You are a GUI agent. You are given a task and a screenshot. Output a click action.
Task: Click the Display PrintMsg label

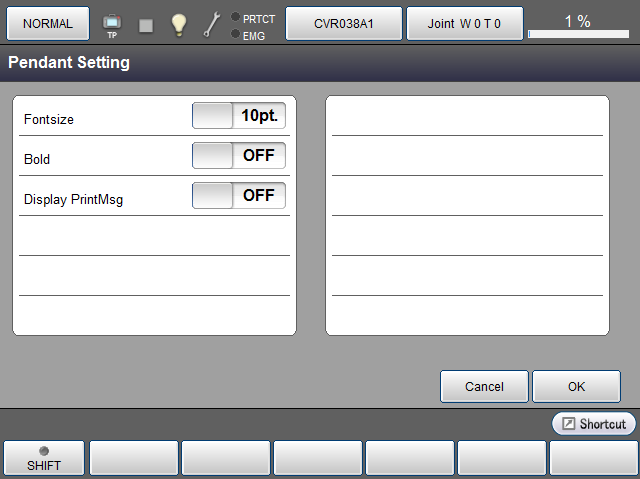coord(73,199)
